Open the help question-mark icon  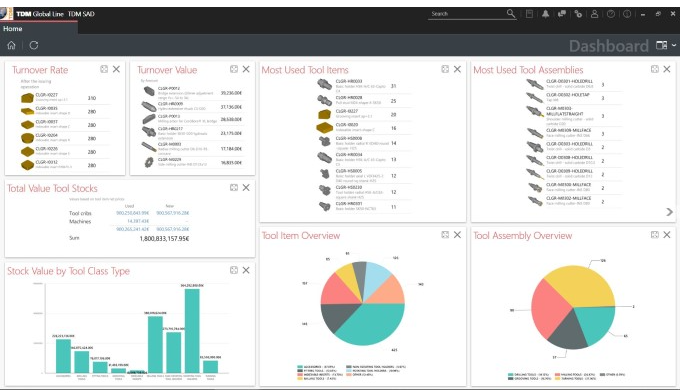coord(611,14)
